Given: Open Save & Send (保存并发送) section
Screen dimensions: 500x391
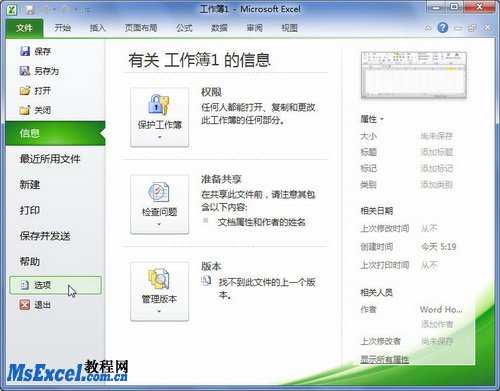Looking at the screenshot, I should (x=45, y=236).
